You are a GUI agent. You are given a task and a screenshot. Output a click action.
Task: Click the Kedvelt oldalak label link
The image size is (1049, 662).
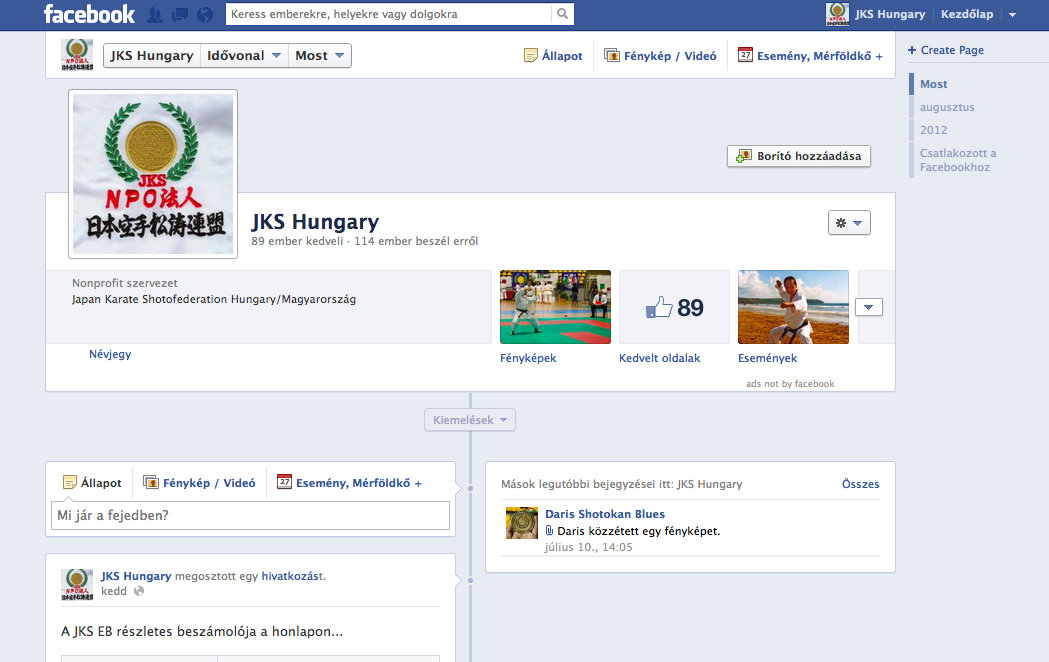click(660, 358)
